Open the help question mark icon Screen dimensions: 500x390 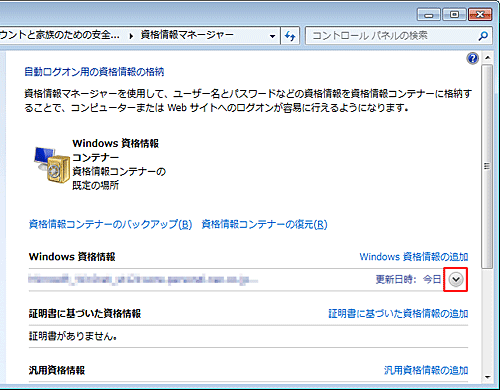472,59
